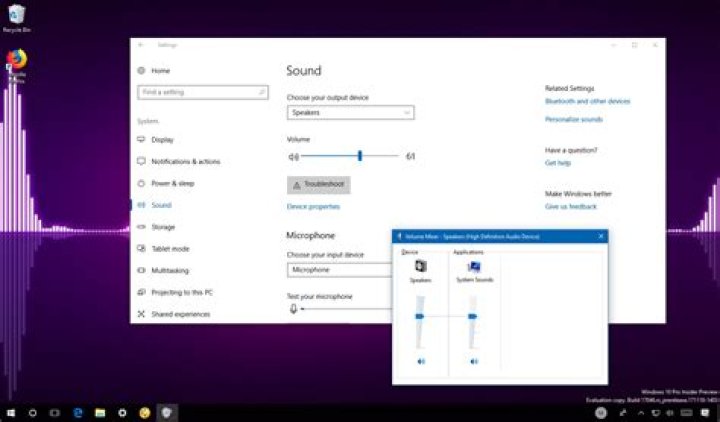
Task: Open Task View on the taskbar
Action: [x=55, y=413]
